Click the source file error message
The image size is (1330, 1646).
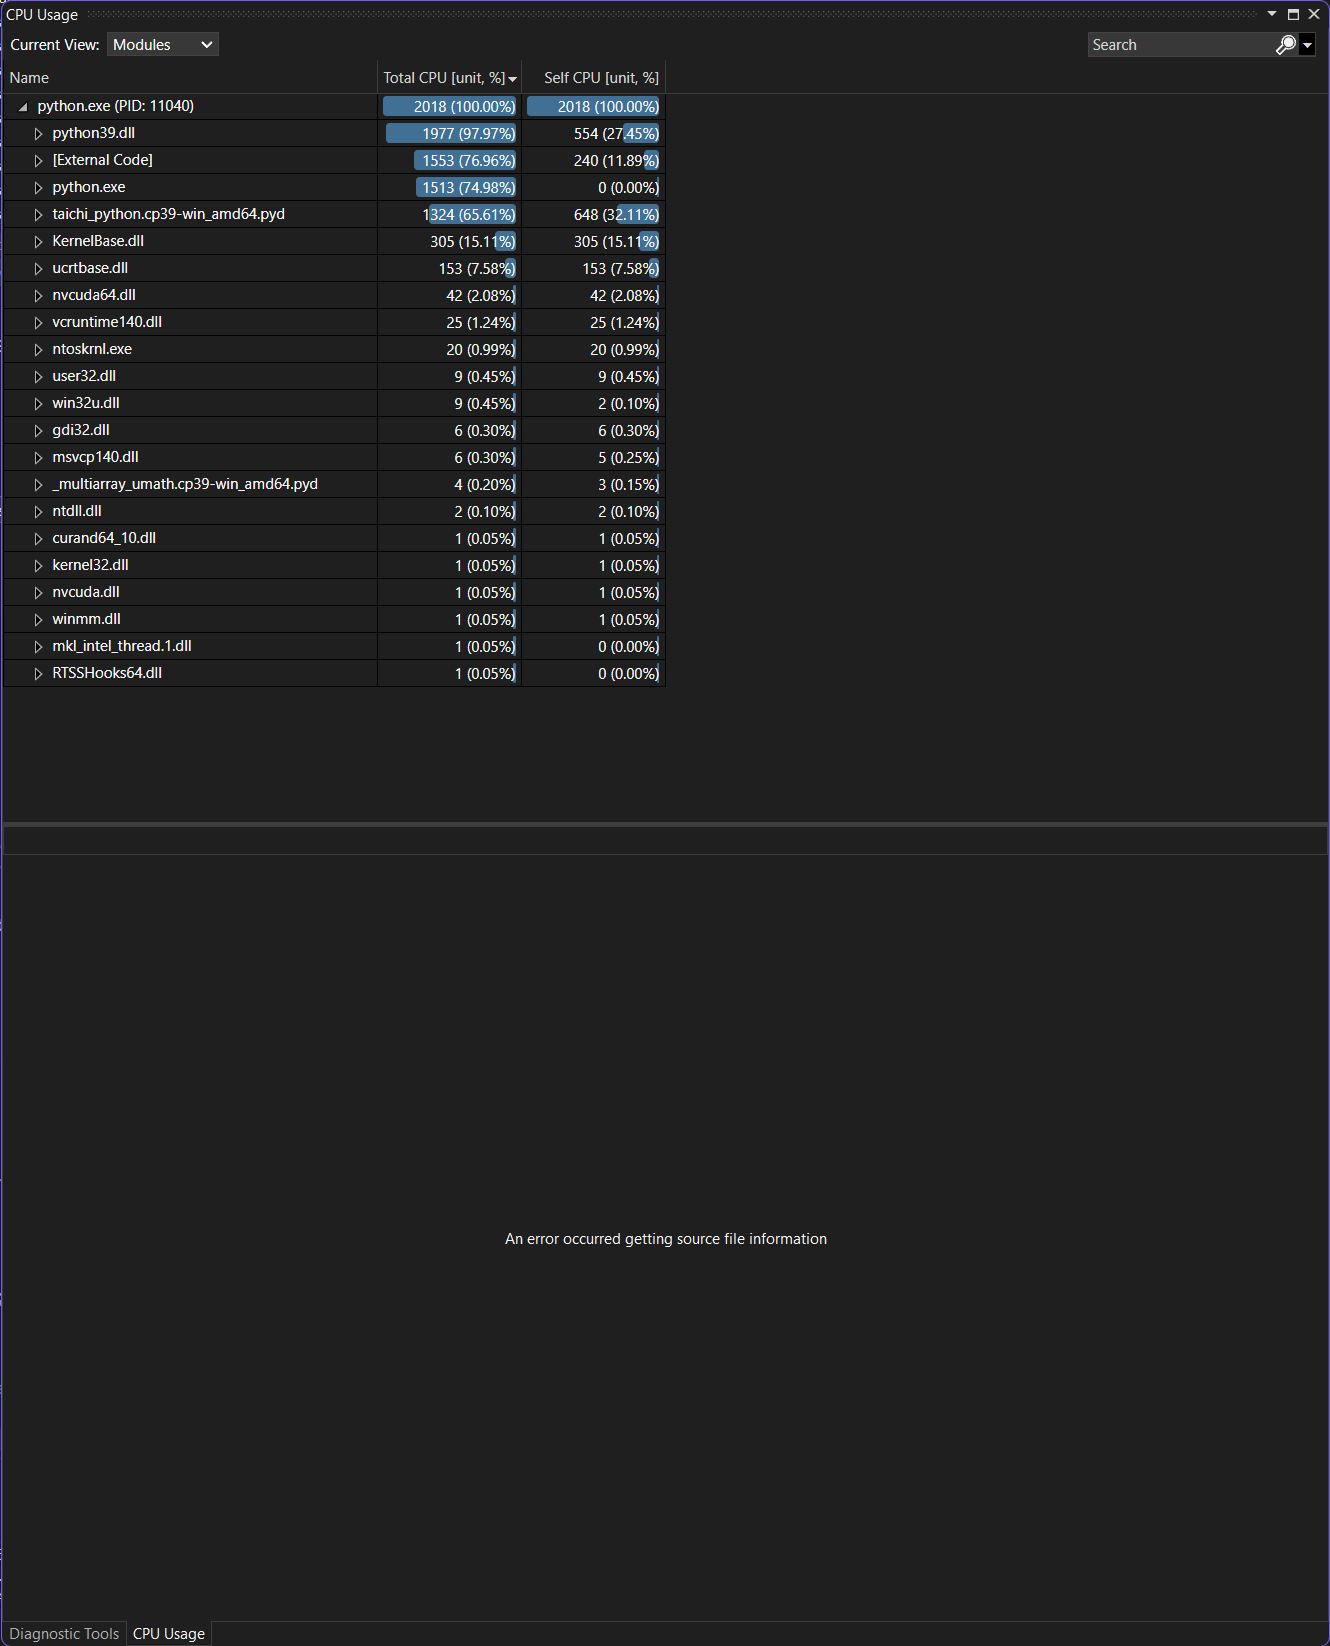click(666, 1239)
